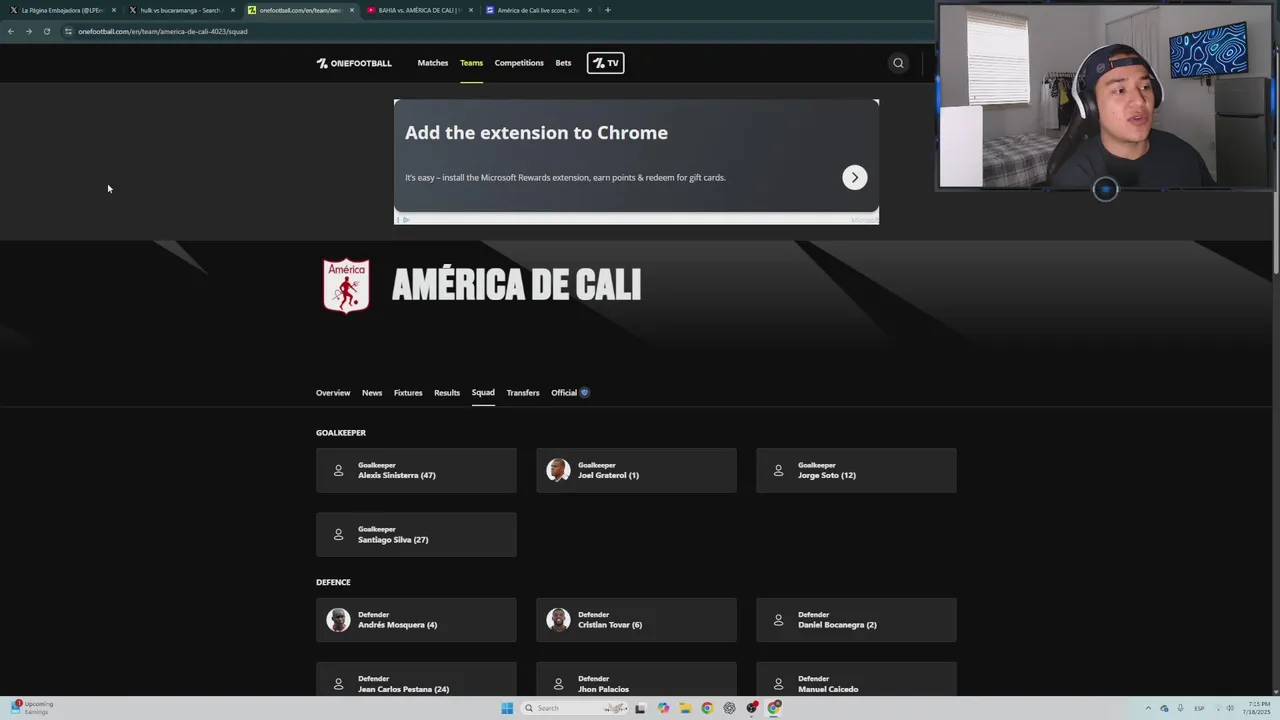Viewport: 1280px width, 720px height.
Task: Click the OneFootball logo
Action: click(x=354, y=63)
